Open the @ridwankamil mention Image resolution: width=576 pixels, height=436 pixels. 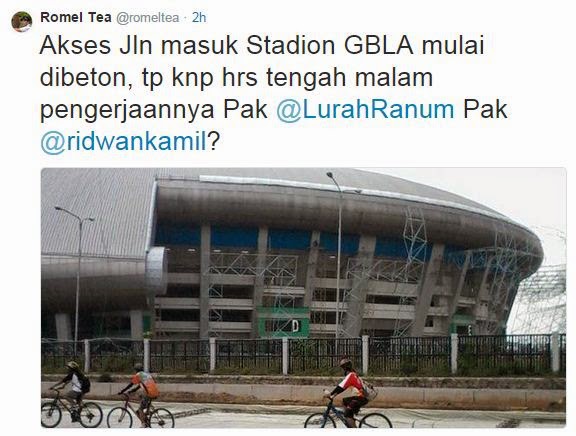[124, 142]
